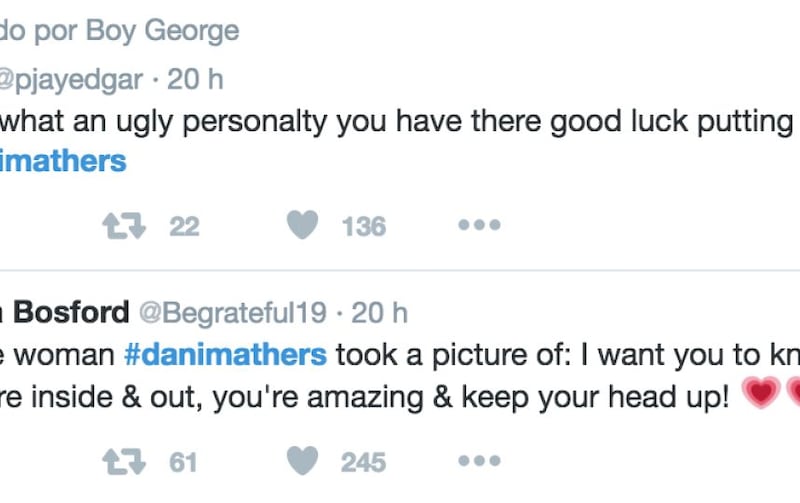The image size is (800, 503).
Task: Click the 245 likes count
Action: click(363, 463)
